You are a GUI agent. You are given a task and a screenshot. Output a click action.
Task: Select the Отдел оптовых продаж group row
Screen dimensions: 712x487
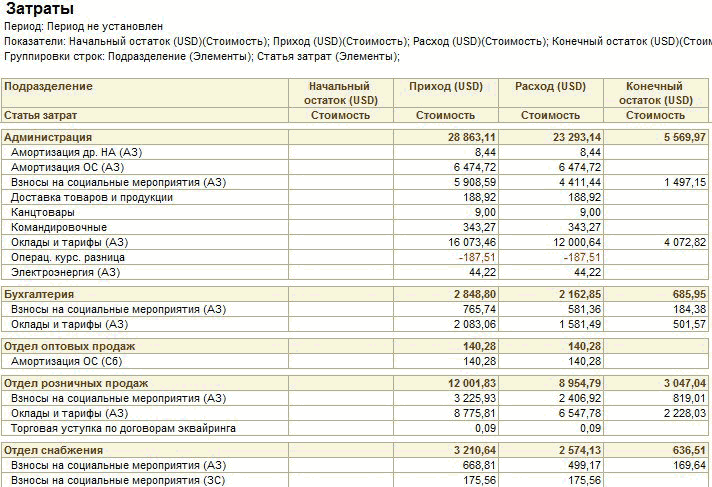pos(70,346)
